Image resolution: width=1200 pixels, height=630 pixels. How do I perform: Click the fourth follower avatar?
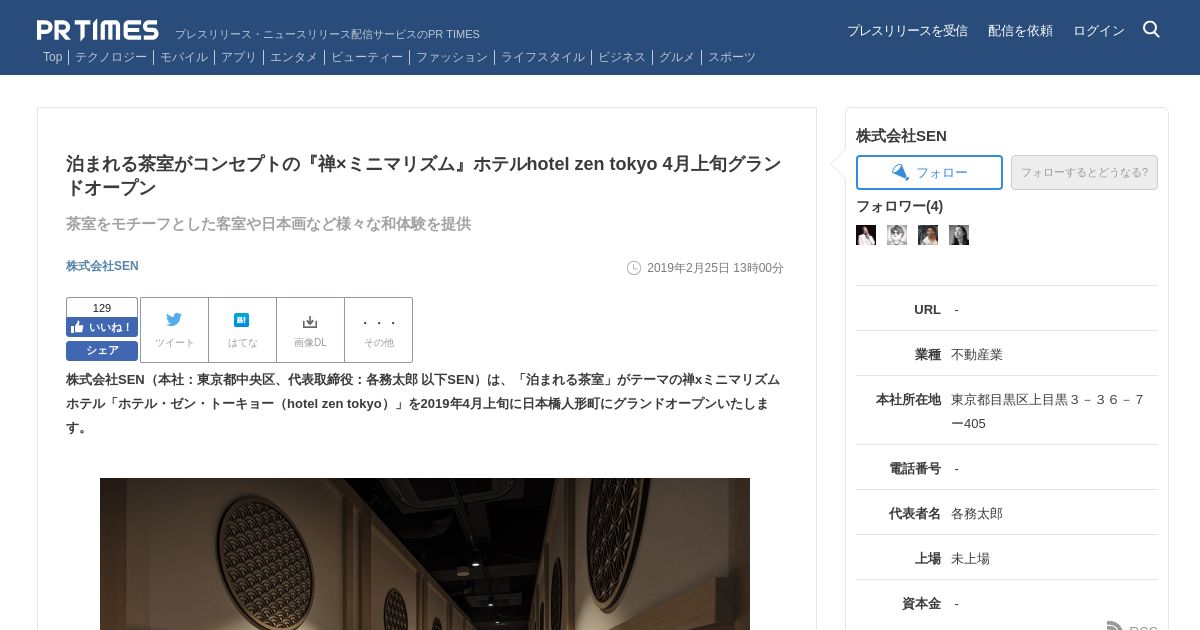coord(959,235)
